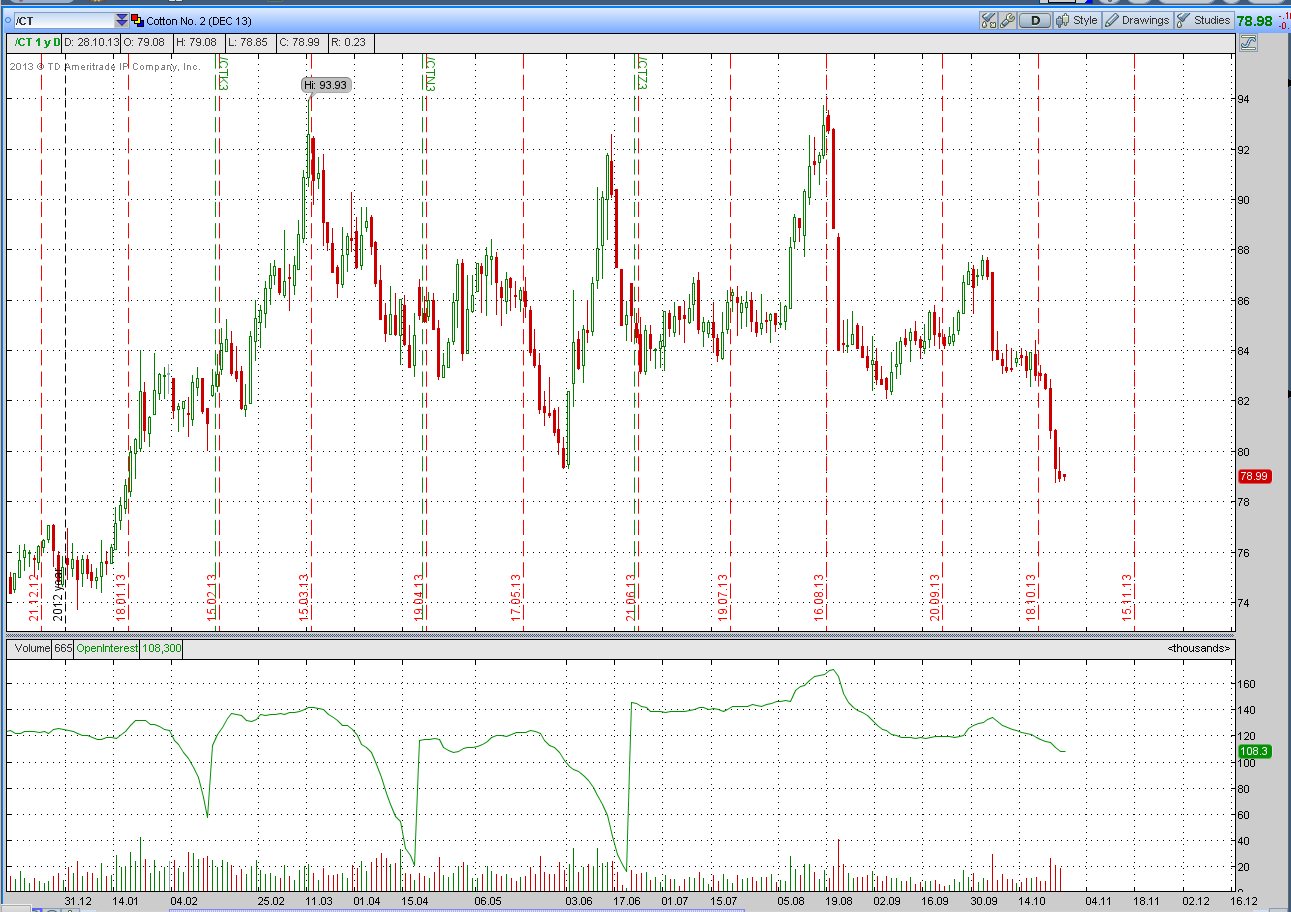The image size is (1291, 912).
Task: Click the Cotton No. 2 (DEC 13) title
Action: (x=199, y=20)
